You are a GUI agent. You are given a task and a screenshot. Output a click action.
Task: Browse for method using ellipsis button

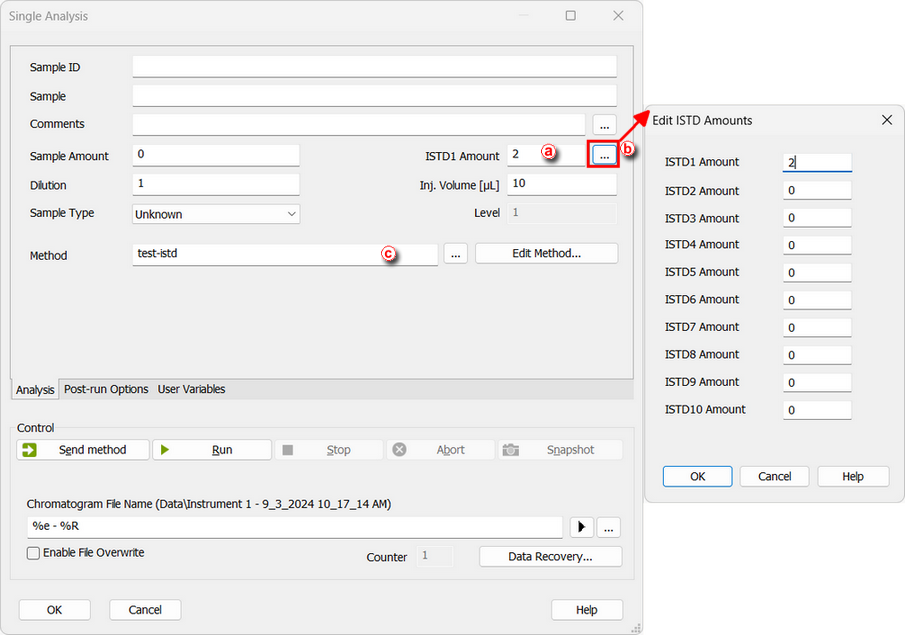(x=454, y=254)
